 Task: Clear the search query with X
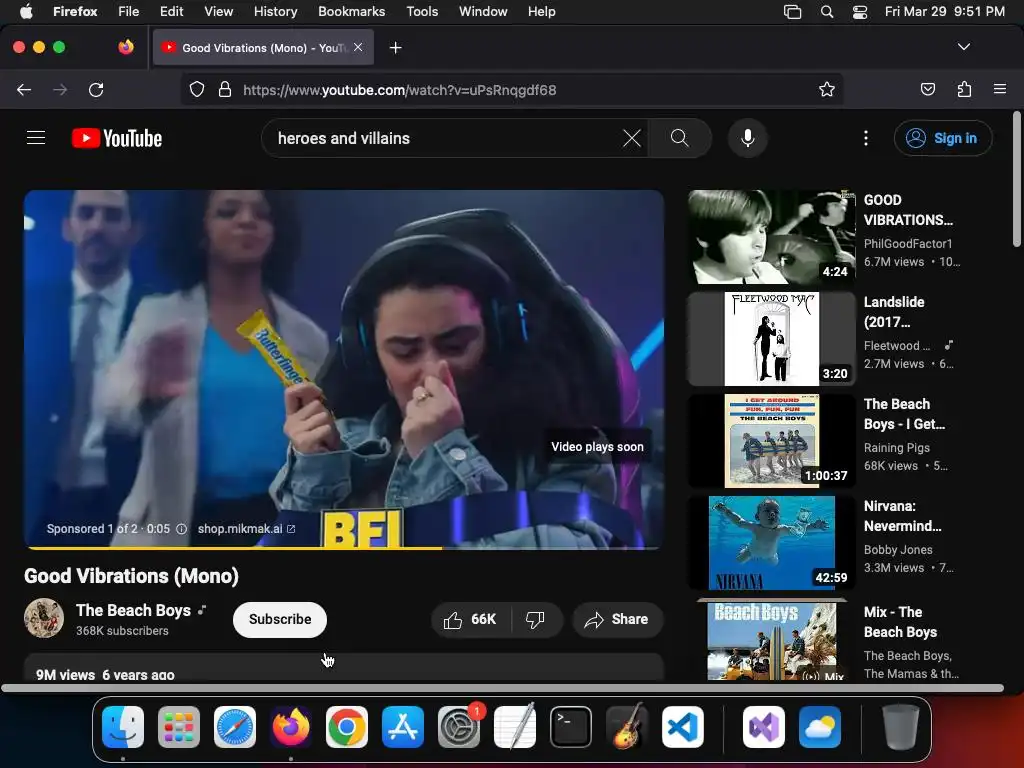[x=632, y=138]
